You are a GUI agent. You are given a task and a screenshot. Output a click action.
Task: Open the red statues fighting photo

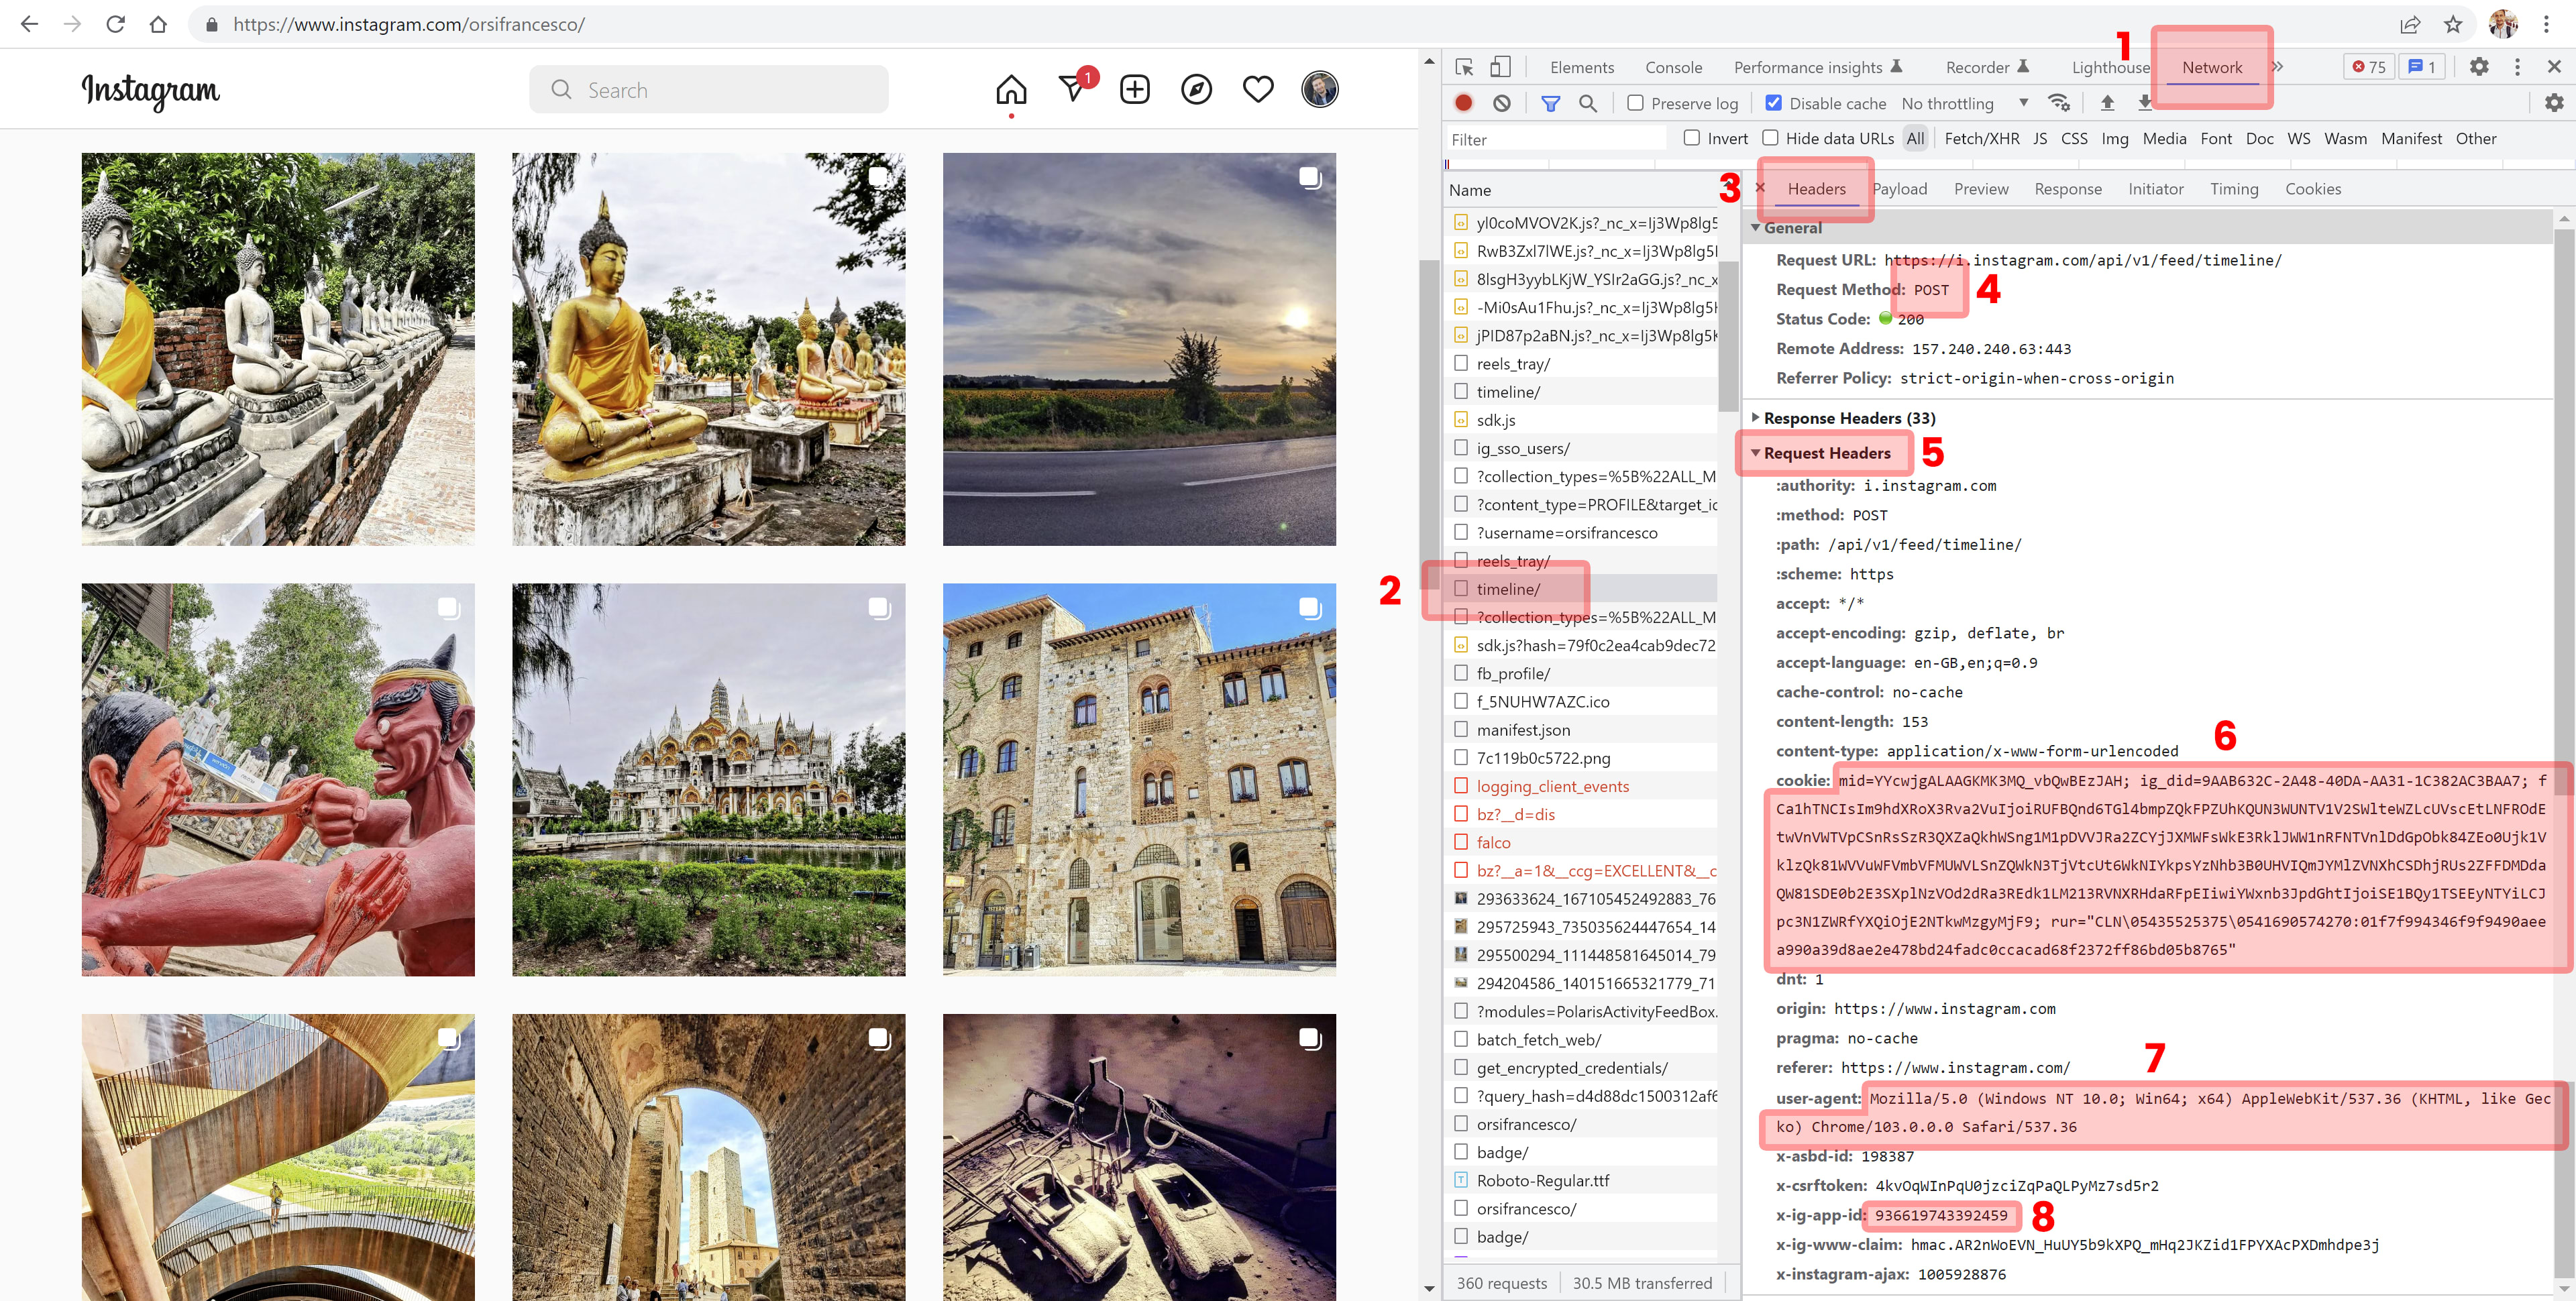(x=278, y=779)
